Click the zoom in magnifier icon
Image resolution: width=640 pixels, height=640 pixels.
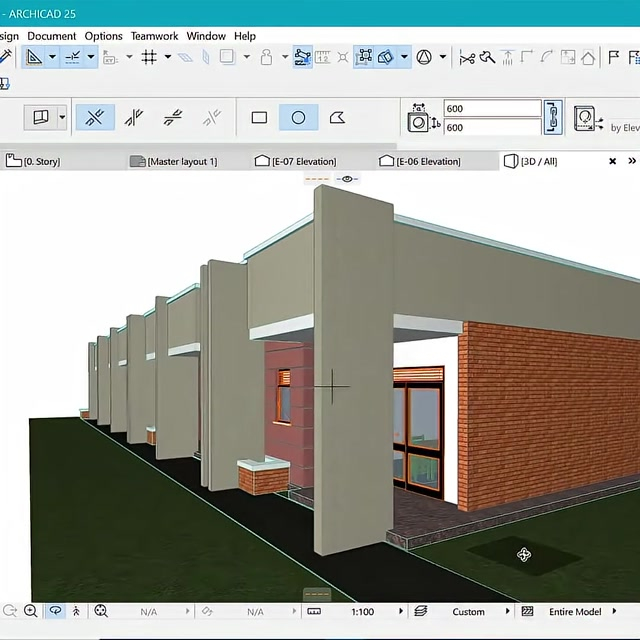pyautogui.click(x=31, y=611)
